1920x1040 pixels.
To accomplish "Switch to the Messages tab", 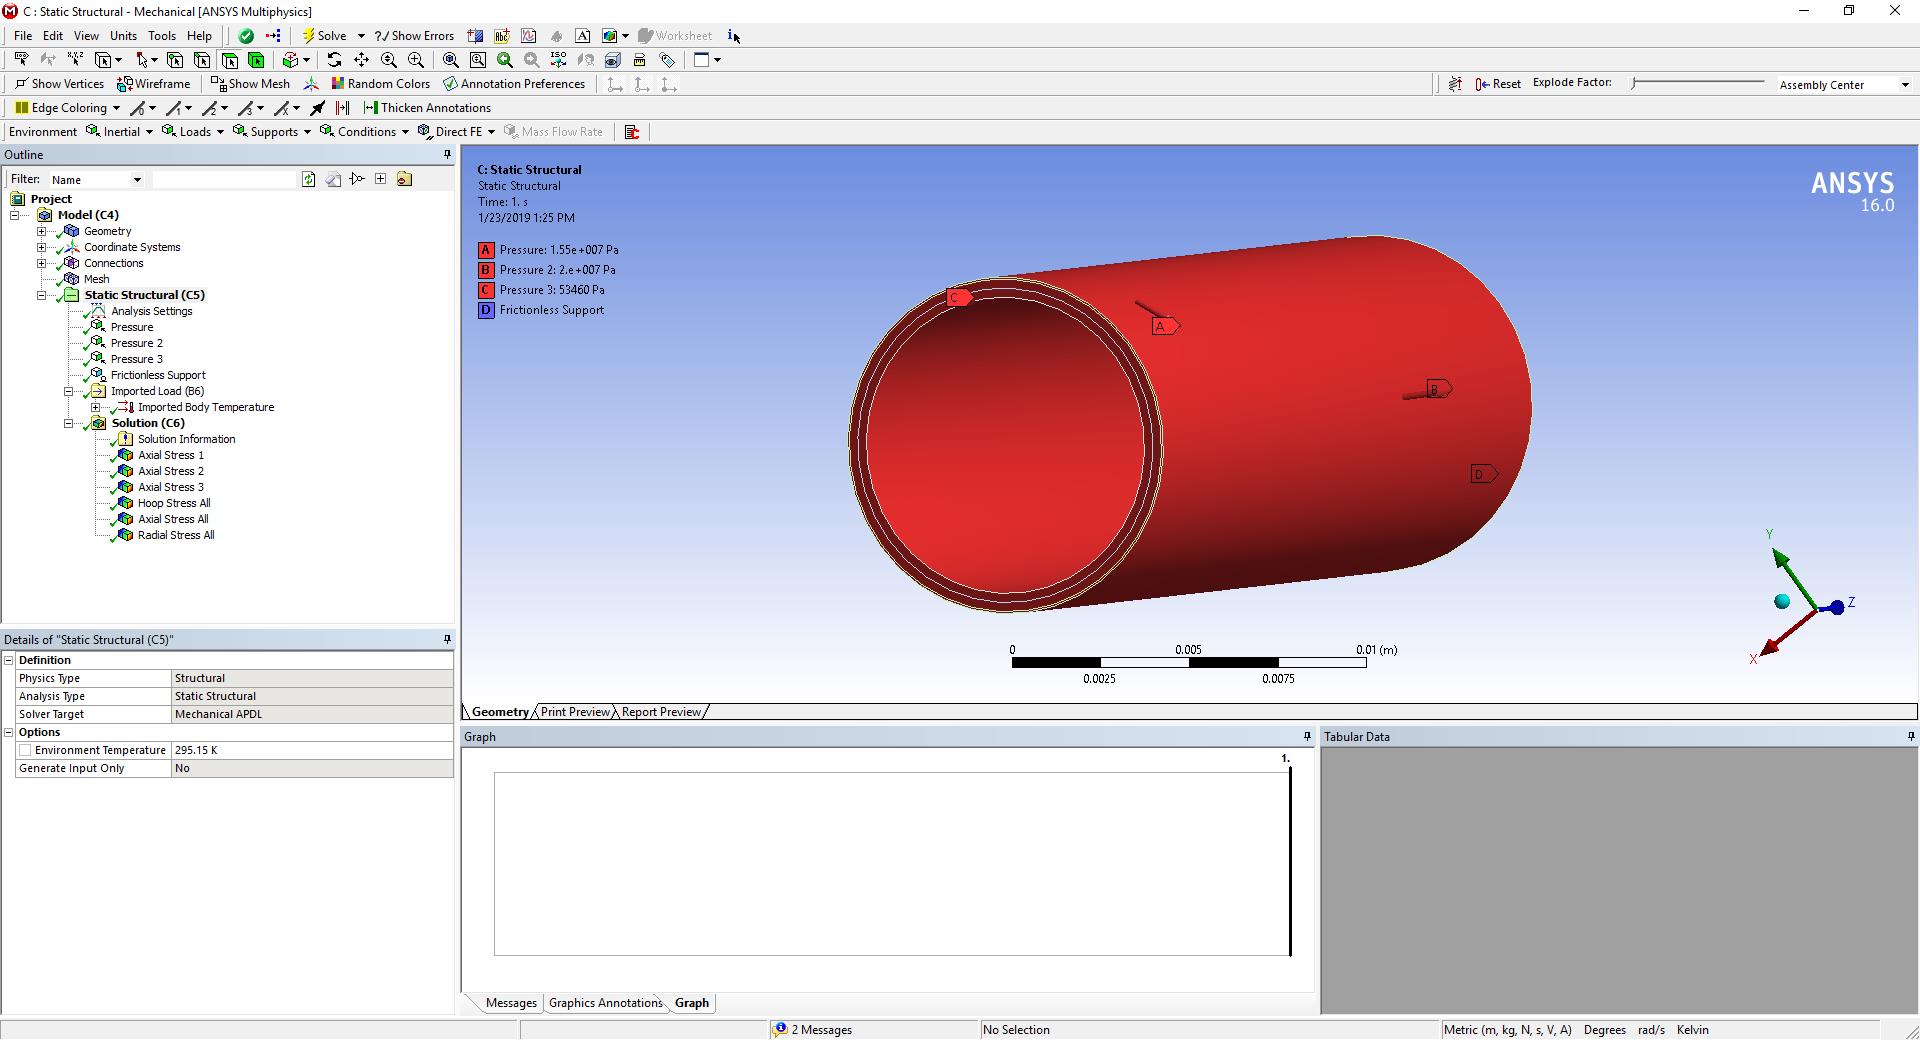I will point(511,1003).
